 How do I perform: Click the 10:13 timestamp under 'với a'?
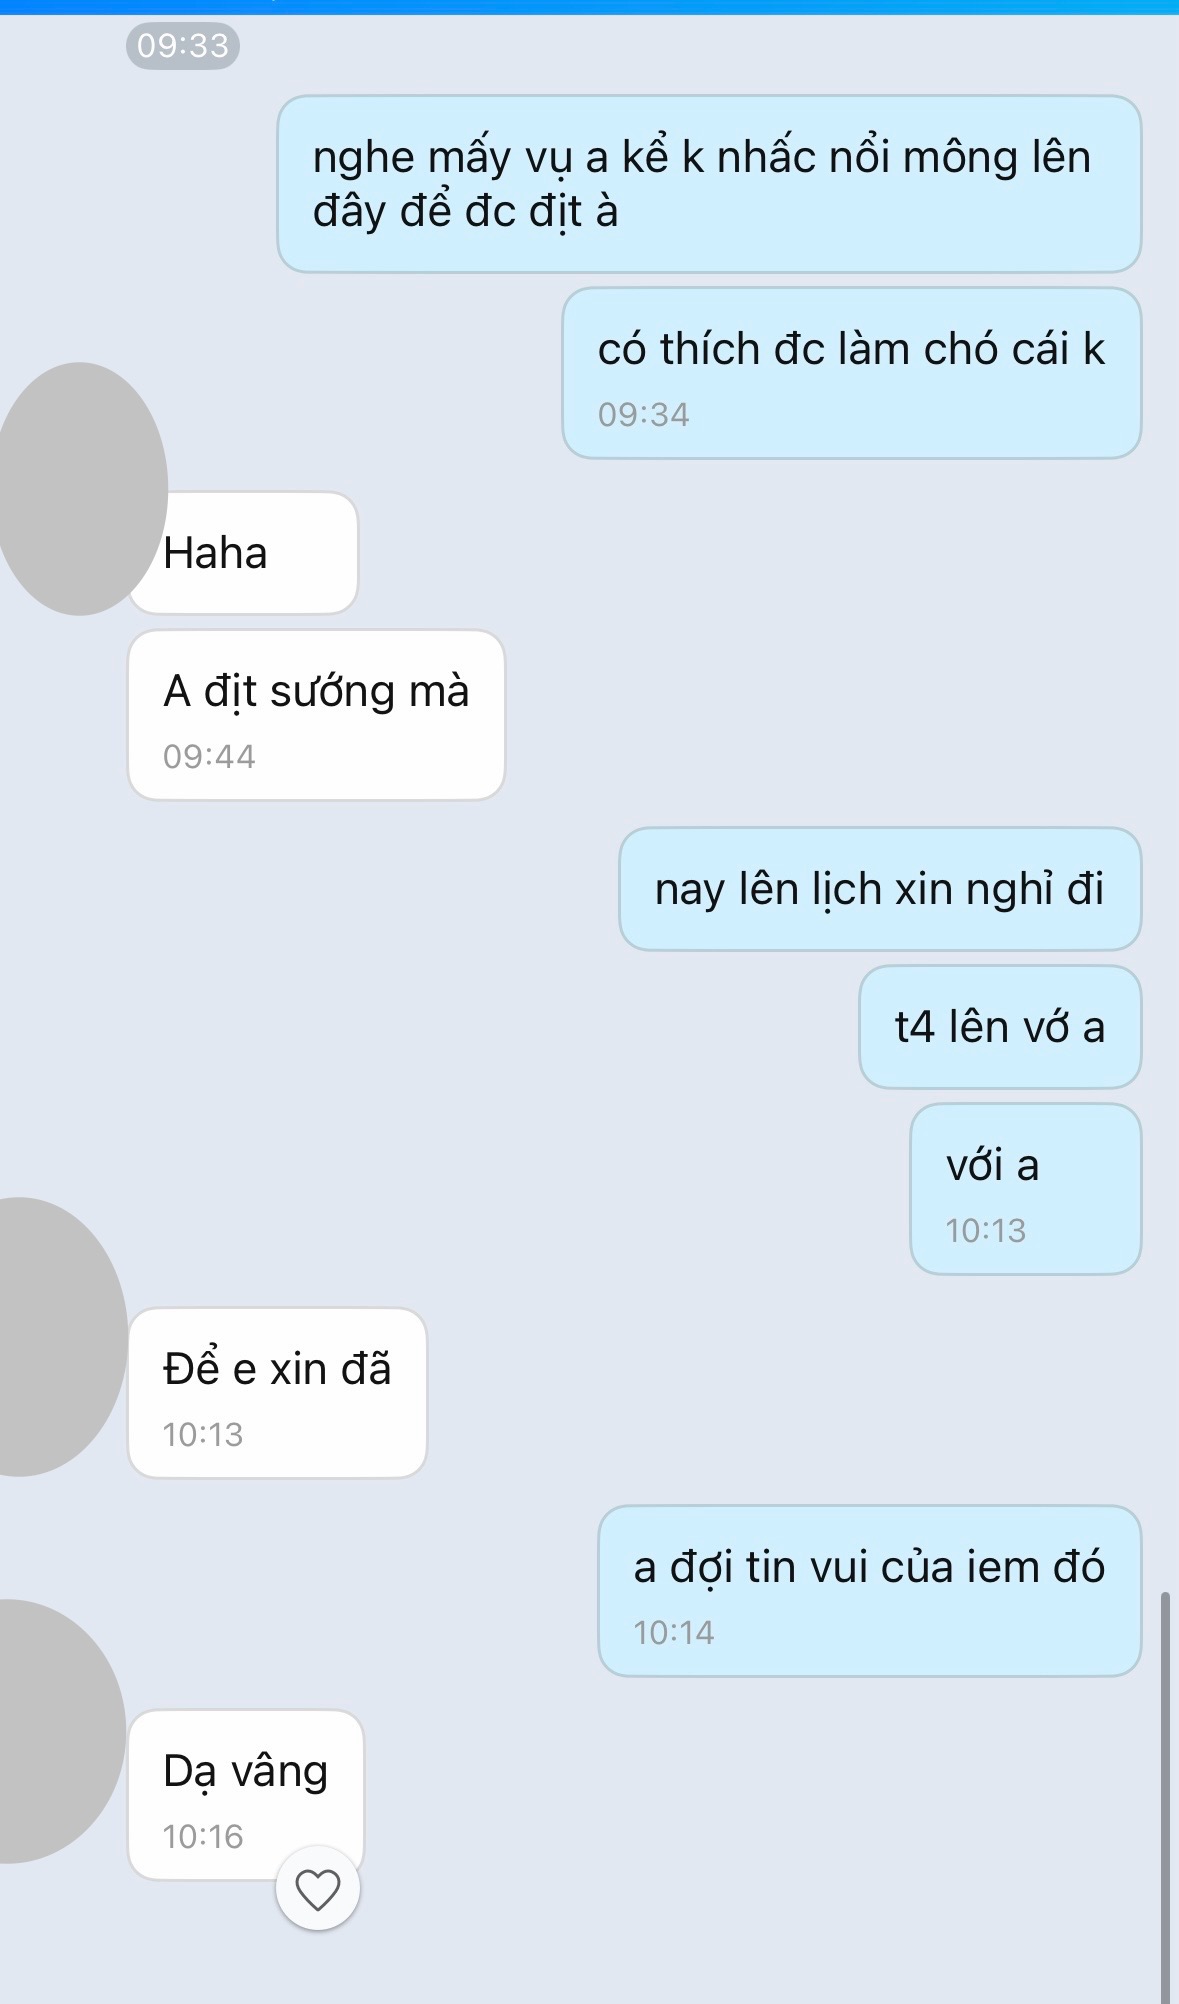click(986, 1230)
